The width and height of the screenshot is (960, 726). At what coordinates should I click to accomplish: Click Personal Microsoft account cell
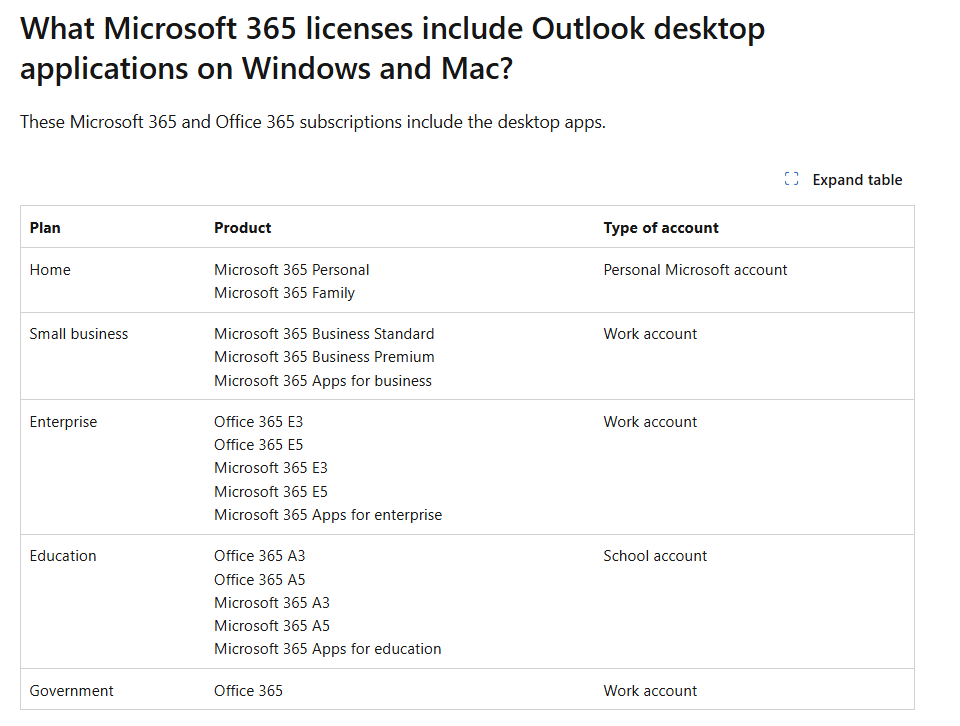[695, 270]
